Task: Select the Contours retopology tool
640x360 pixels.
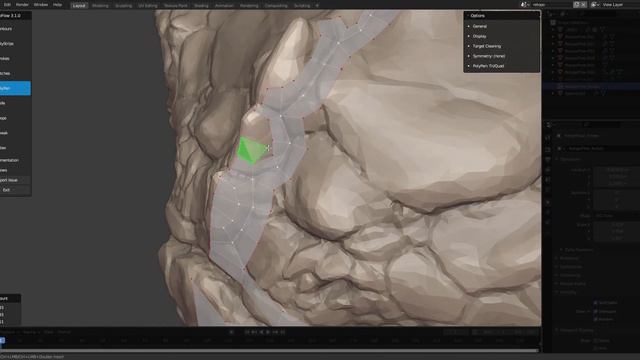Action: click(x=15, y=29)
